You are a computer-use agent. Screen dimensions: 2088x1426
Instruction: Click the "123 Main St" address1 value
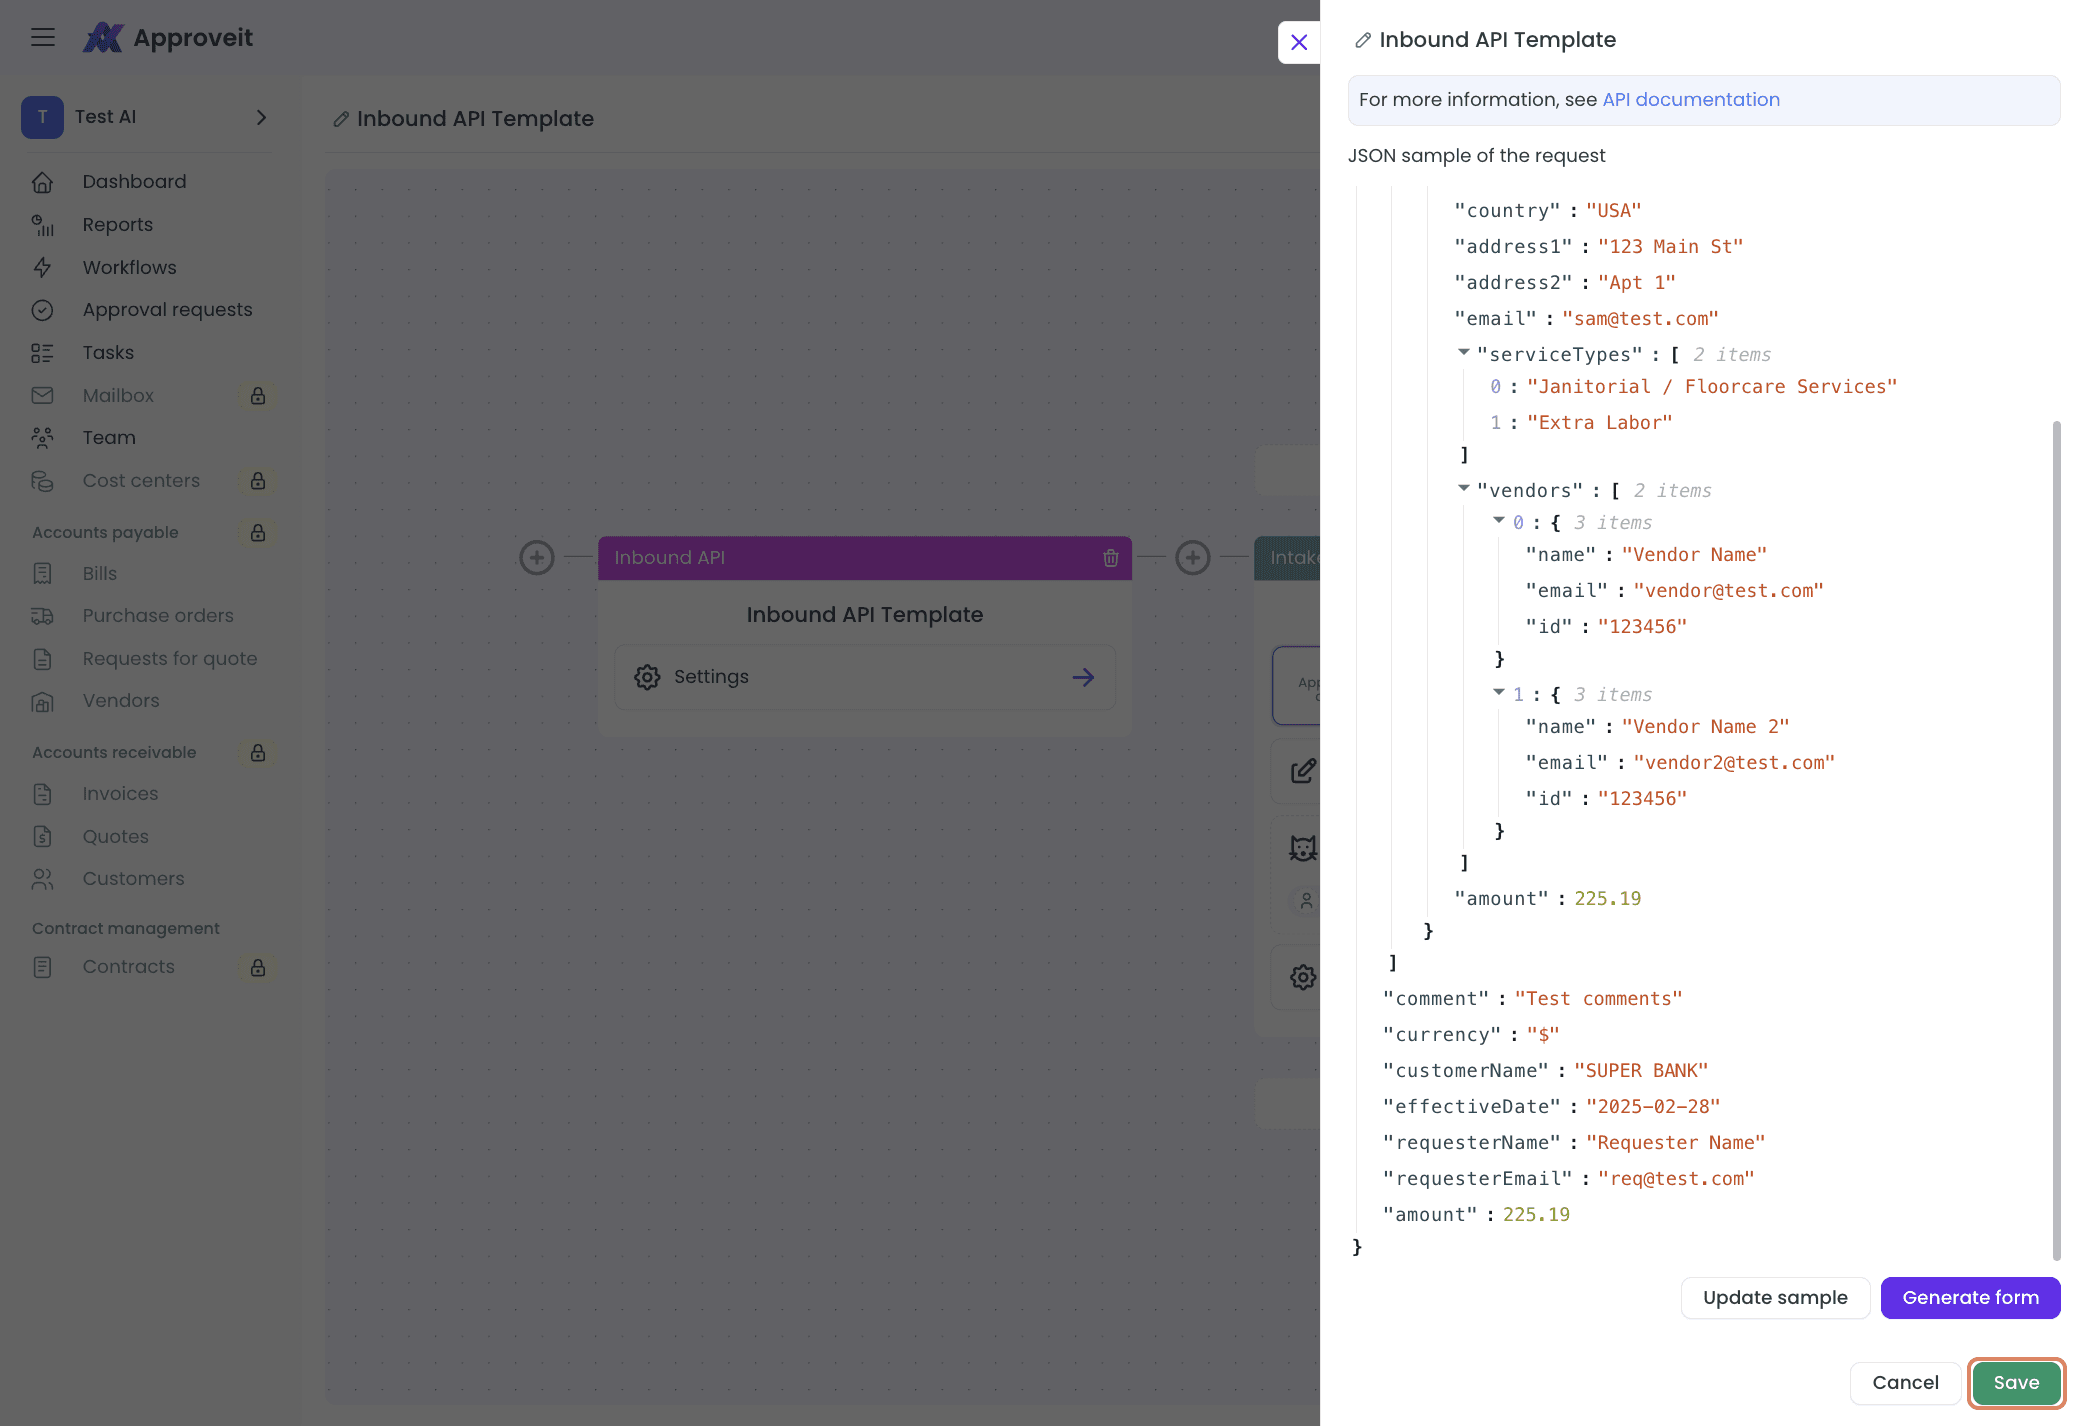click(1670, 247)
